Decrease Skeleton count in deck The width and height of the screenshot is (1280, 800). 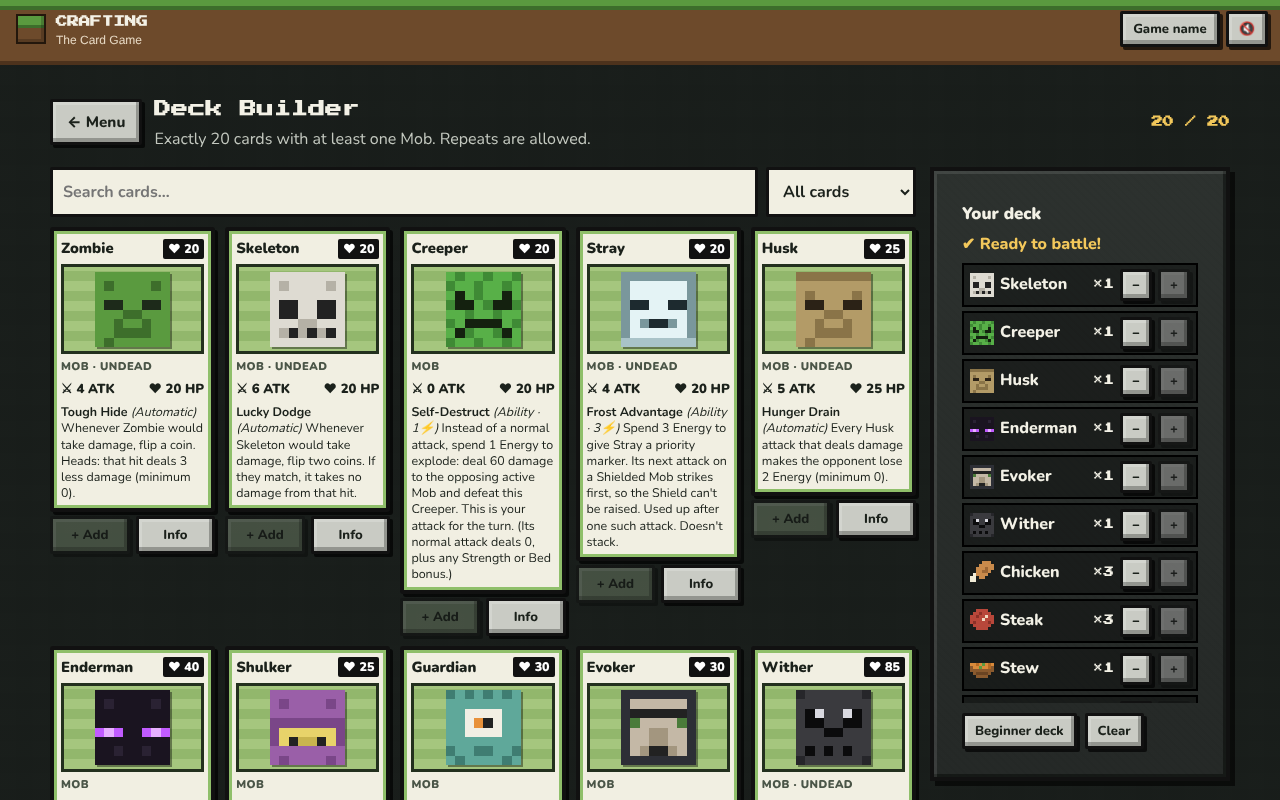click(1136, 285)
